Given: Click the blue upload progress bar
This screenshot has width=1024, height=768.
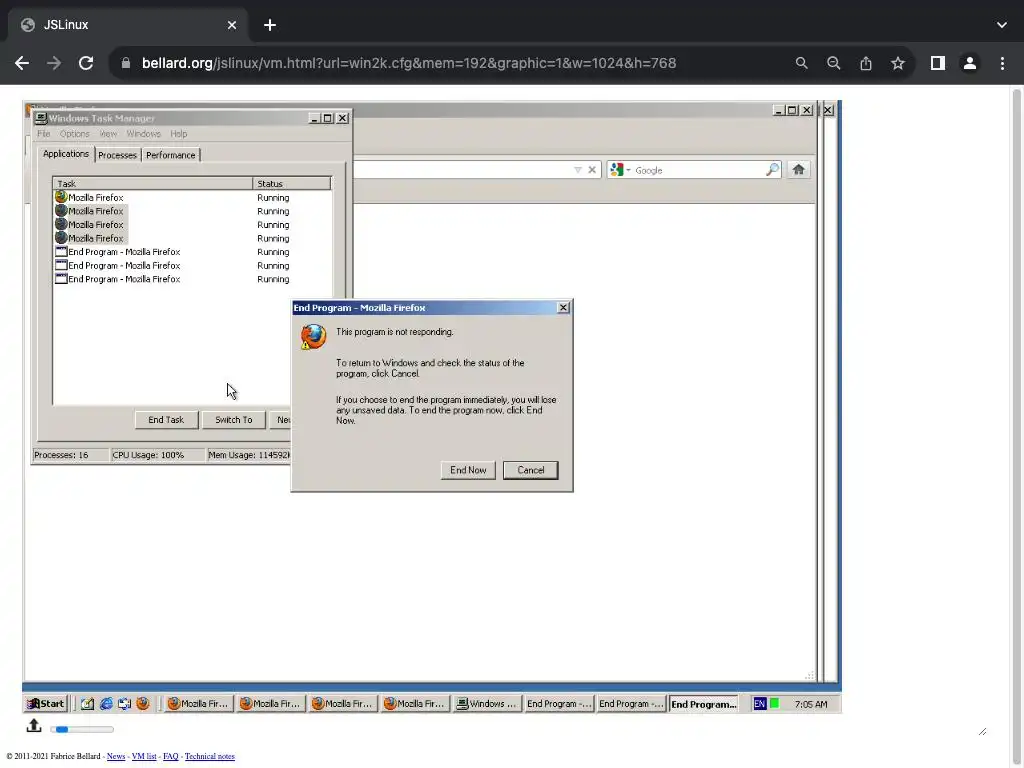Looking at the screenshot, I should (x=82, y=729).
